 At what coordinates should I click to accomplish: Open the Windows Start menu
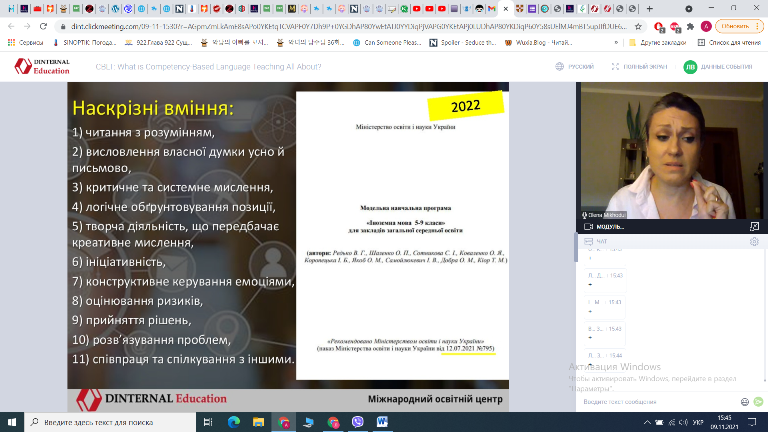pos(12,422)
